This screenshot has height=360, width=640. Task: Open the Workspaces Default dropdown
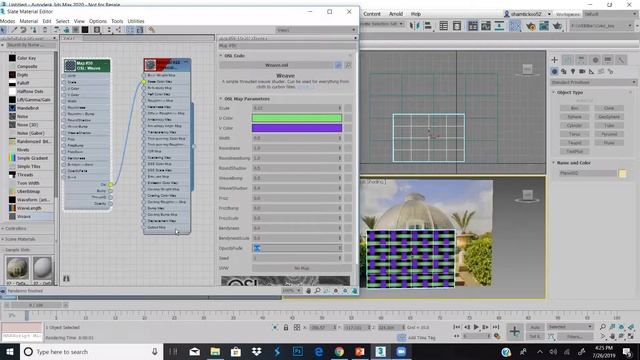pos(610,14)
